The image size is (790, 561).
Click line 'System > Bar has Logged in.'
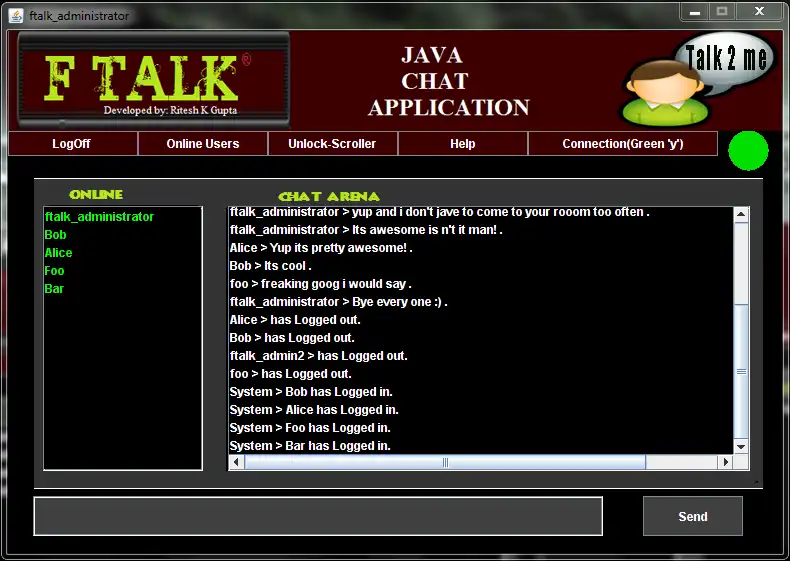point(310,446)
